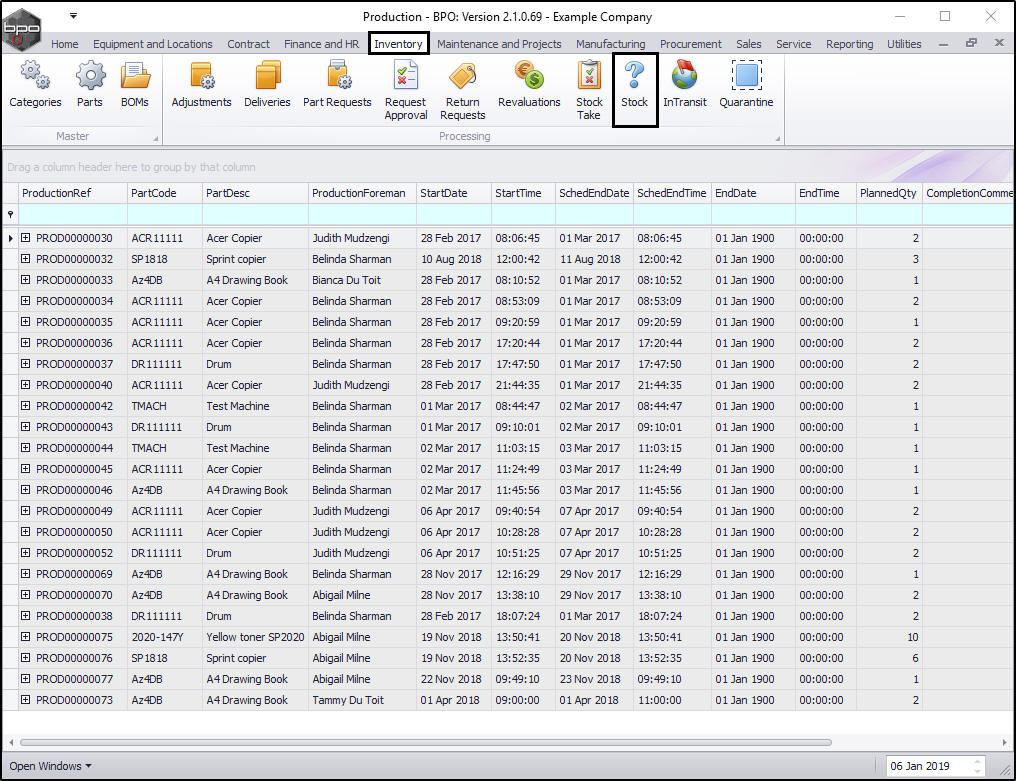Click the scrollbar right arrow
This screenshot has width=1016, height=781.
click(1004, 743)
